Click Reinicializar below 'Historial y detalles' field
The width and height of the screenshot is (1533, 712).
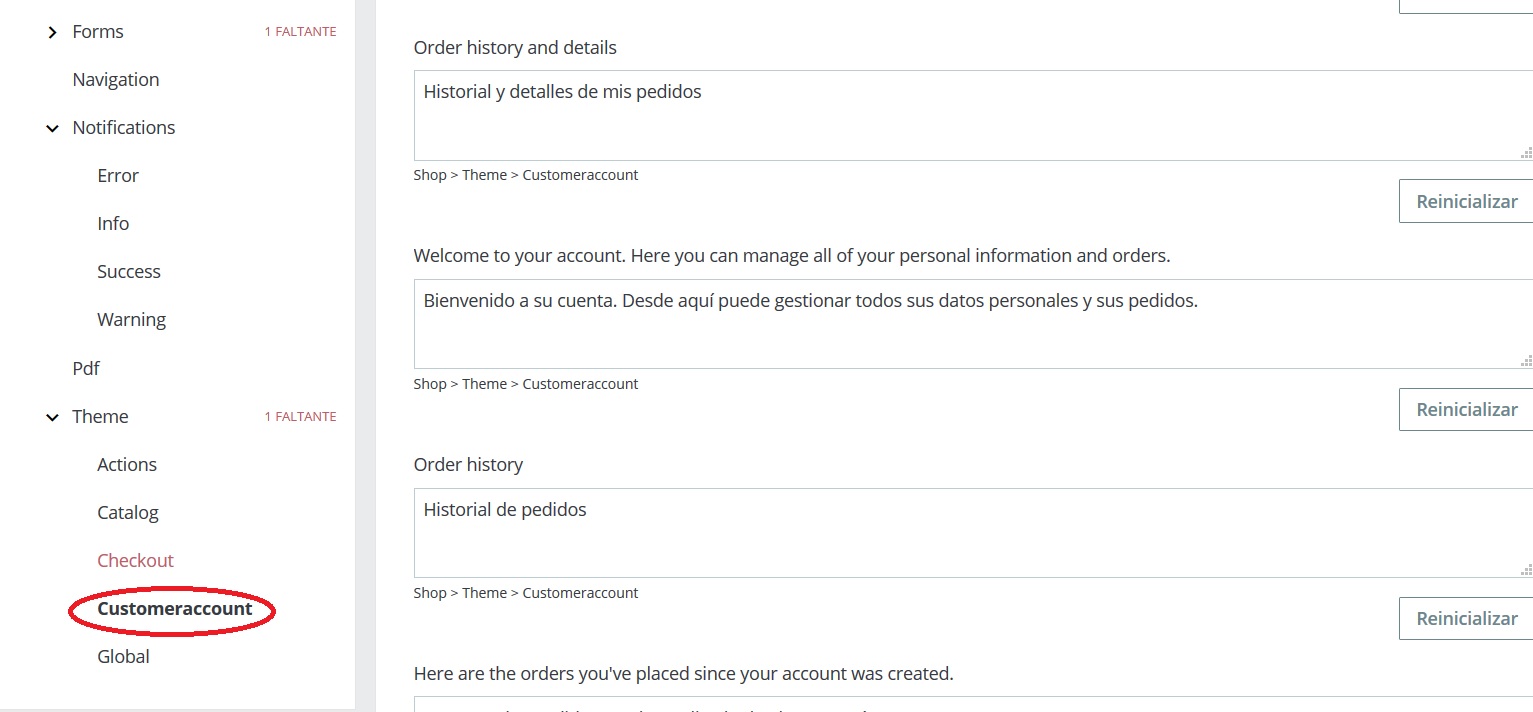(1466, 202)
